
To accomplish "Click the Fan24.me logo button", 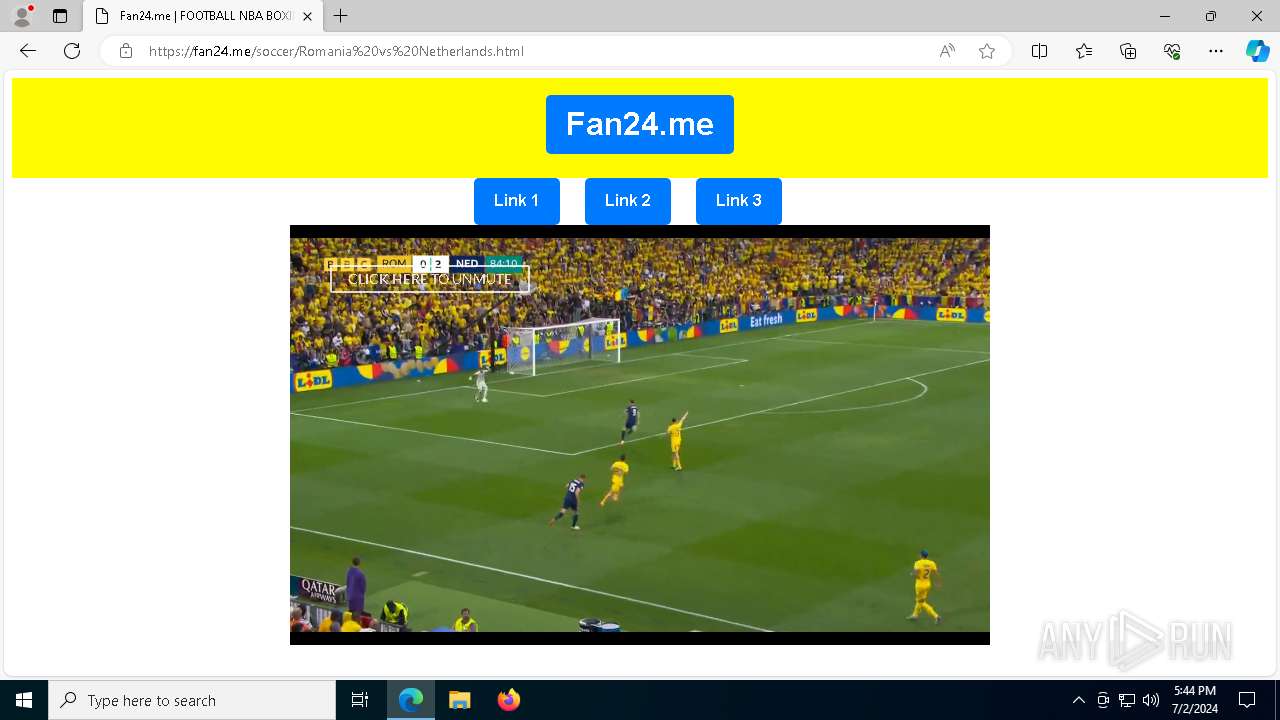I will click(640, 124).
